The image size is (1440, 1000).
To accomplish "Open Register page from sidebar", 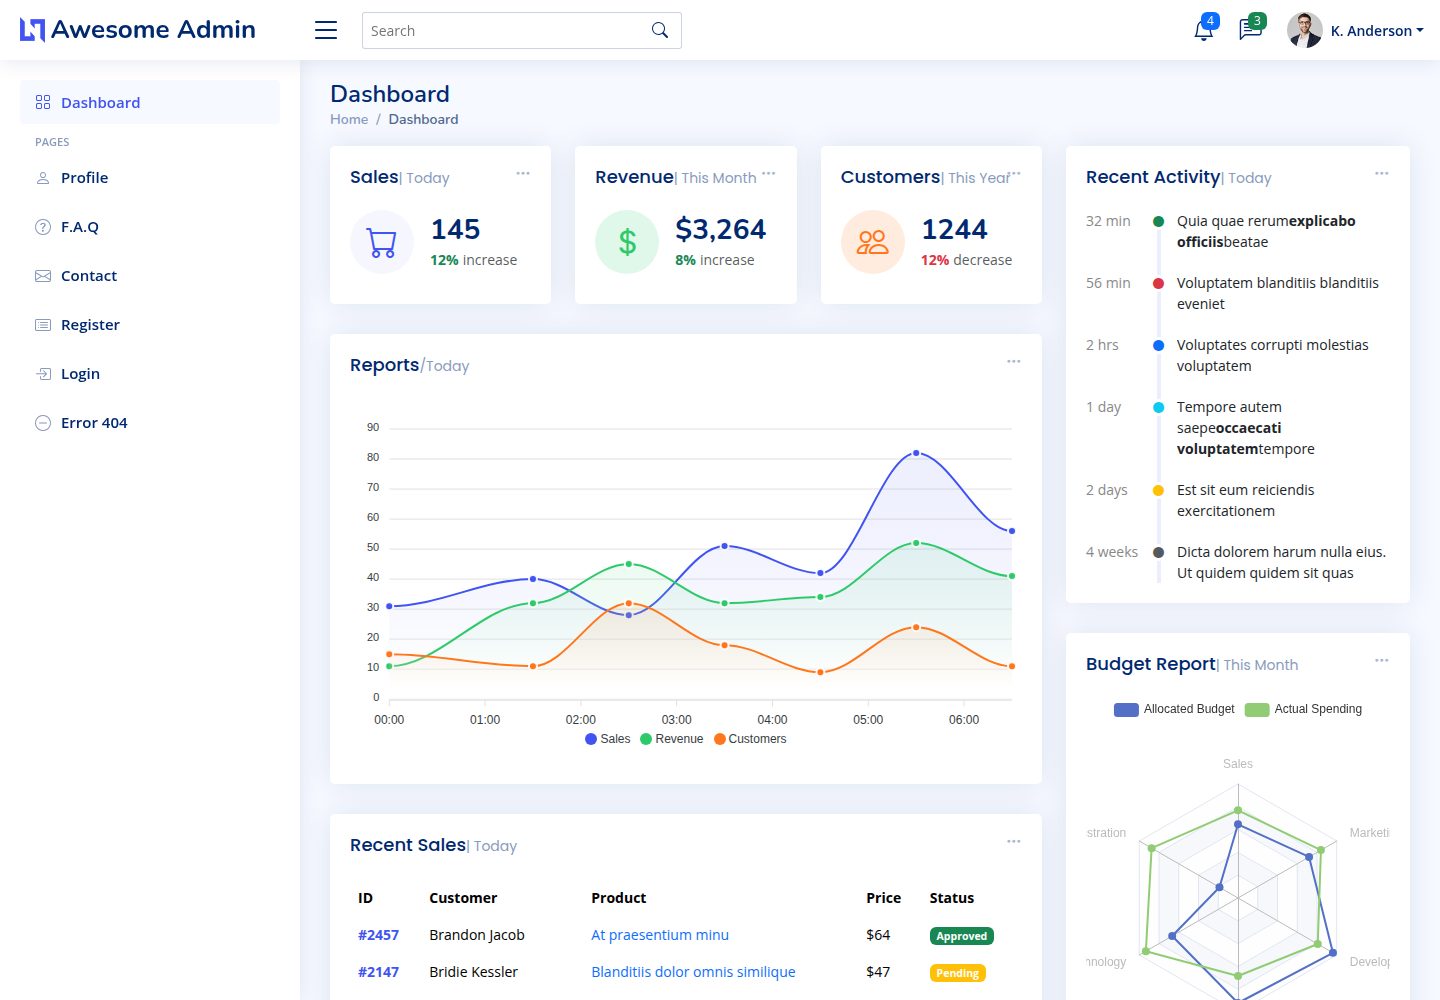I will 150,325.
